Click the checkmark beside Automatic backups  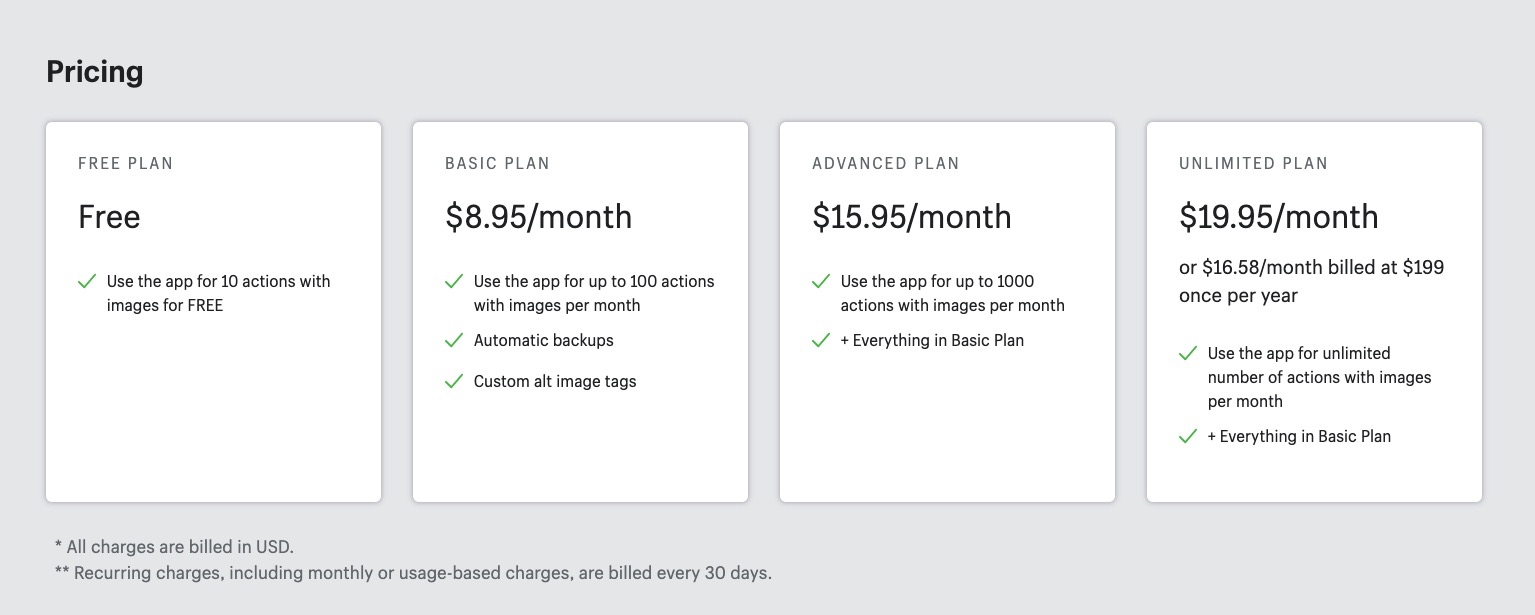click(454, 341)
